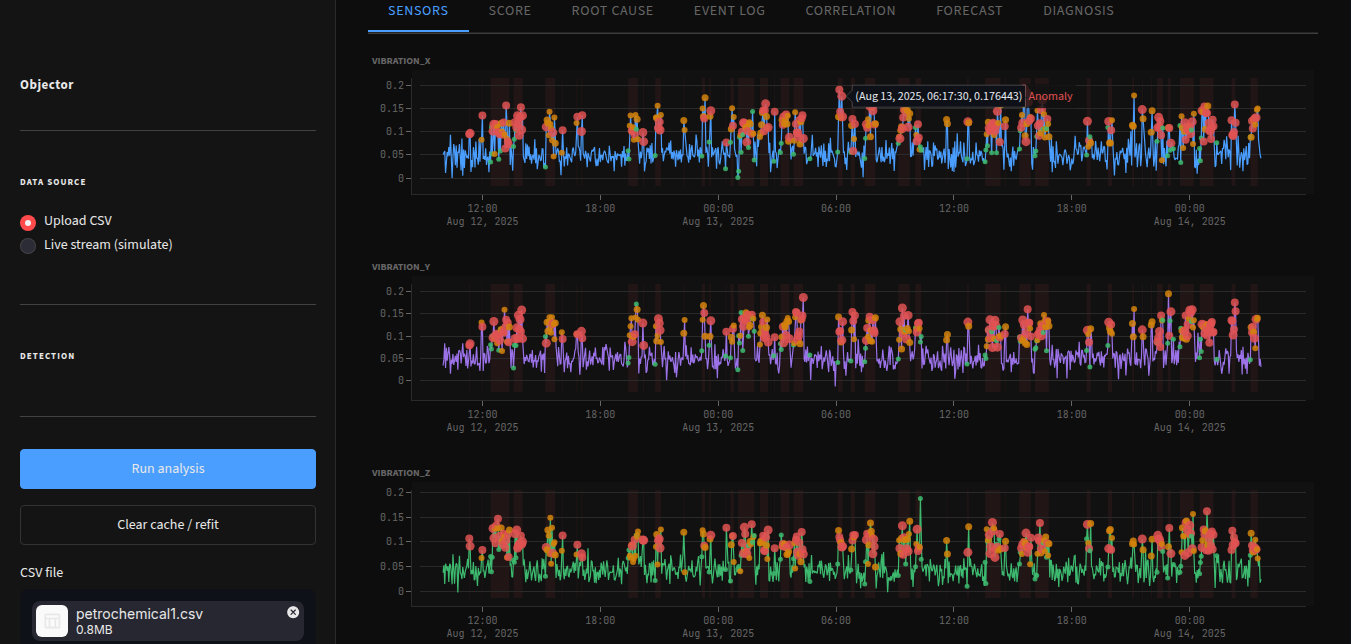The image size is (1351, 644).
Task: Click the CSV file label
Action: pos(42,573)
